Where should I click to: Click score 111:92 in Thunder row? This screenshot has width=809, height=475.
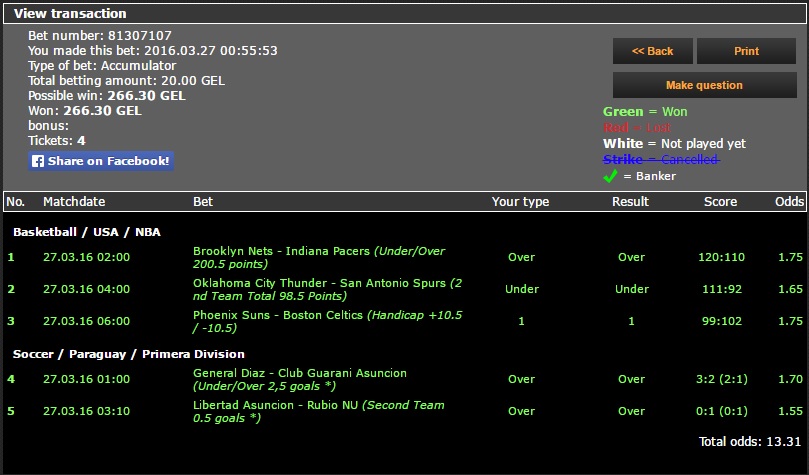(x=722, y=289)
